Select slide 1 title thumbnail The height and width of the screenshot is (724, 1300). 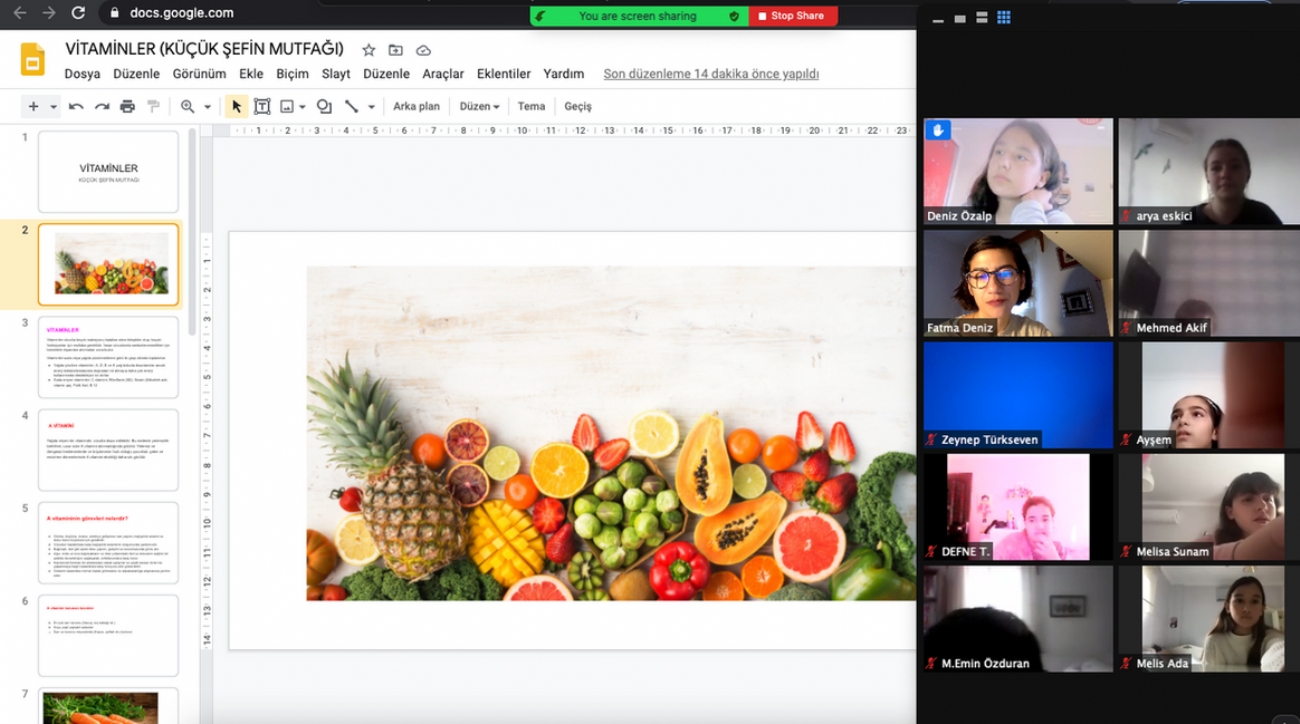coord(108,172)
